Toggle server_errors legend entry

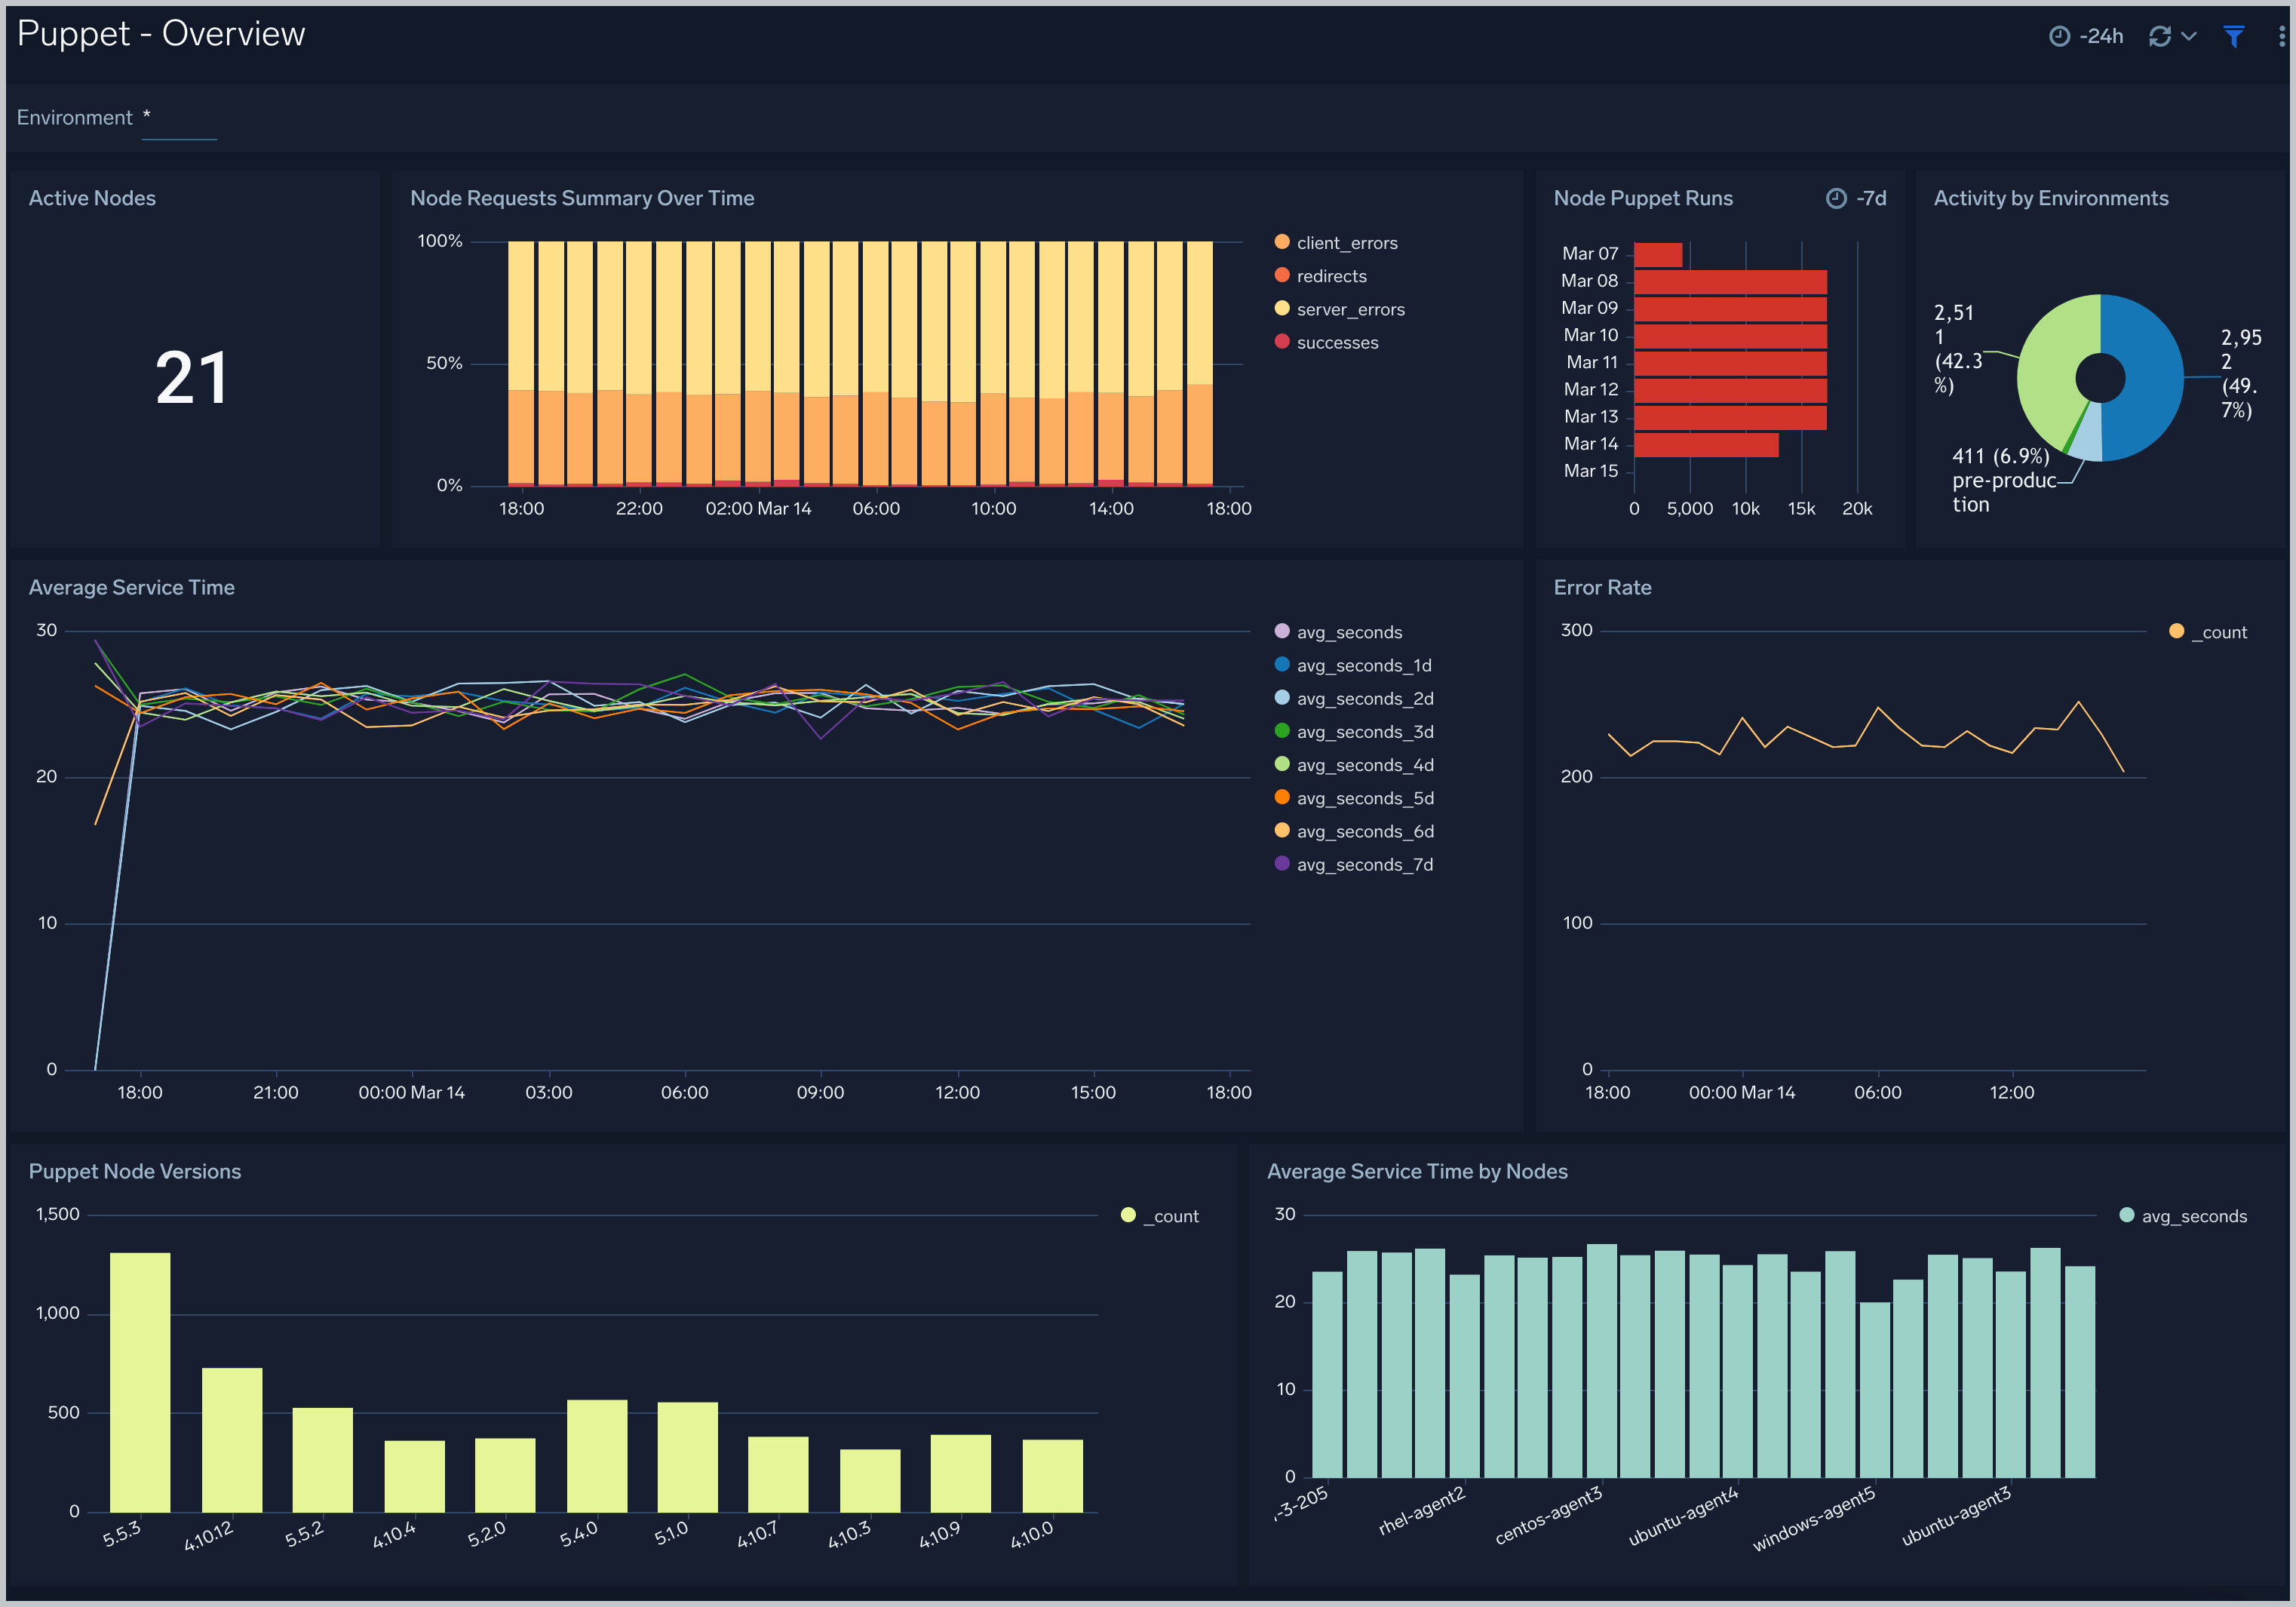(1339, 309)
